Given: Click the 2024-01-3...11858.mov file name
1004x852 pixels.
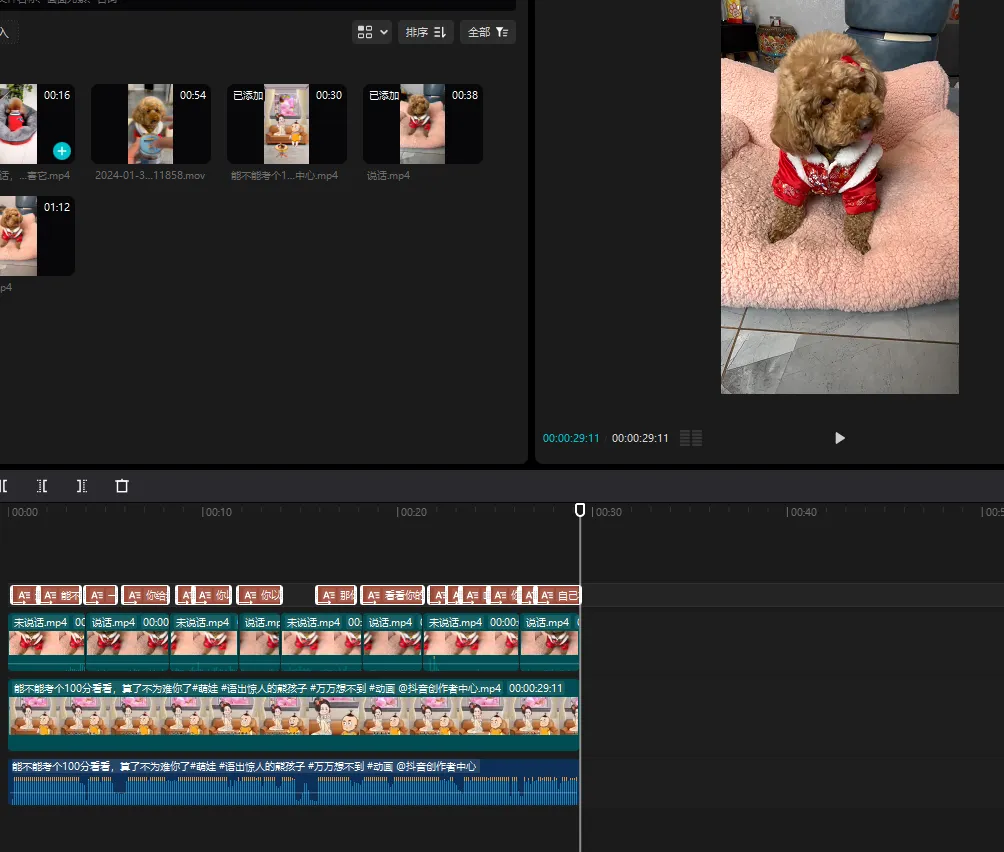Looking at the screenshot, I should click(150, 175).
